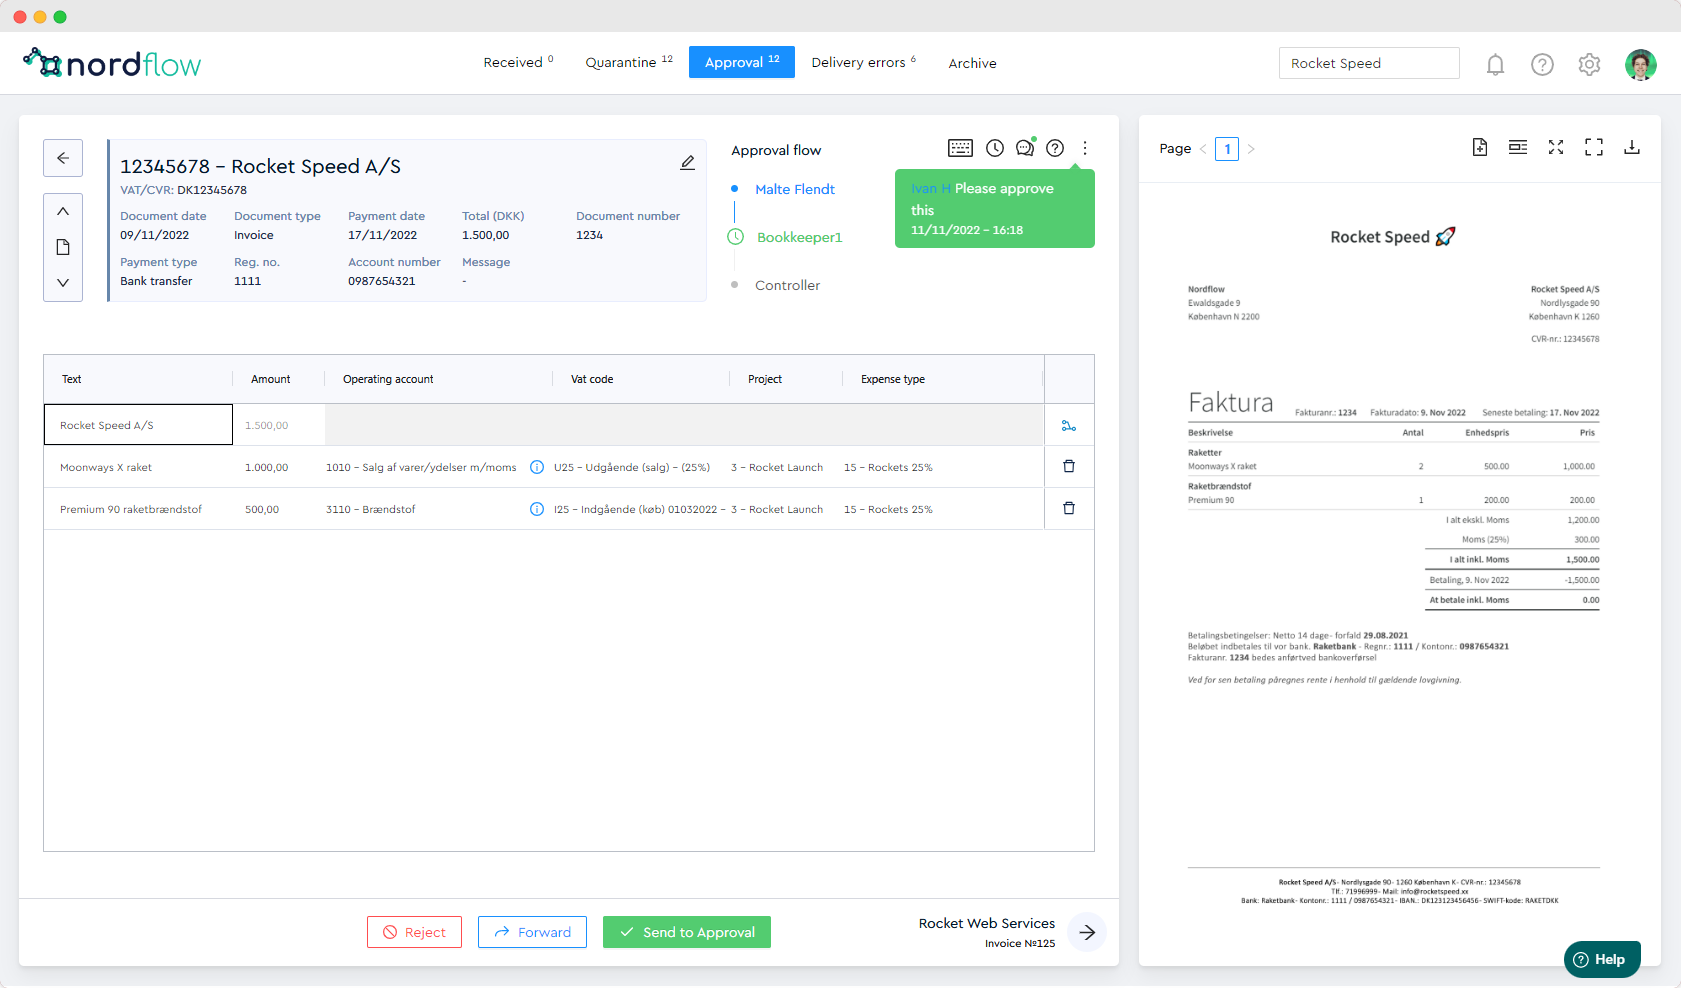
Task: Open the Delivery errors tab
Action: pos(864,63)
